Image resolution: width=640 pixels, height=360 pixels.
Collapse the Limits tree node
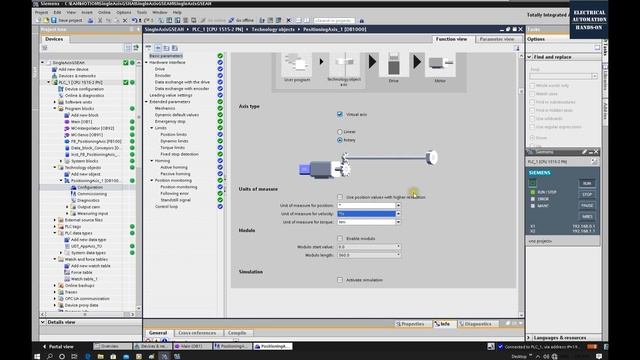click(x=152, y=128)
